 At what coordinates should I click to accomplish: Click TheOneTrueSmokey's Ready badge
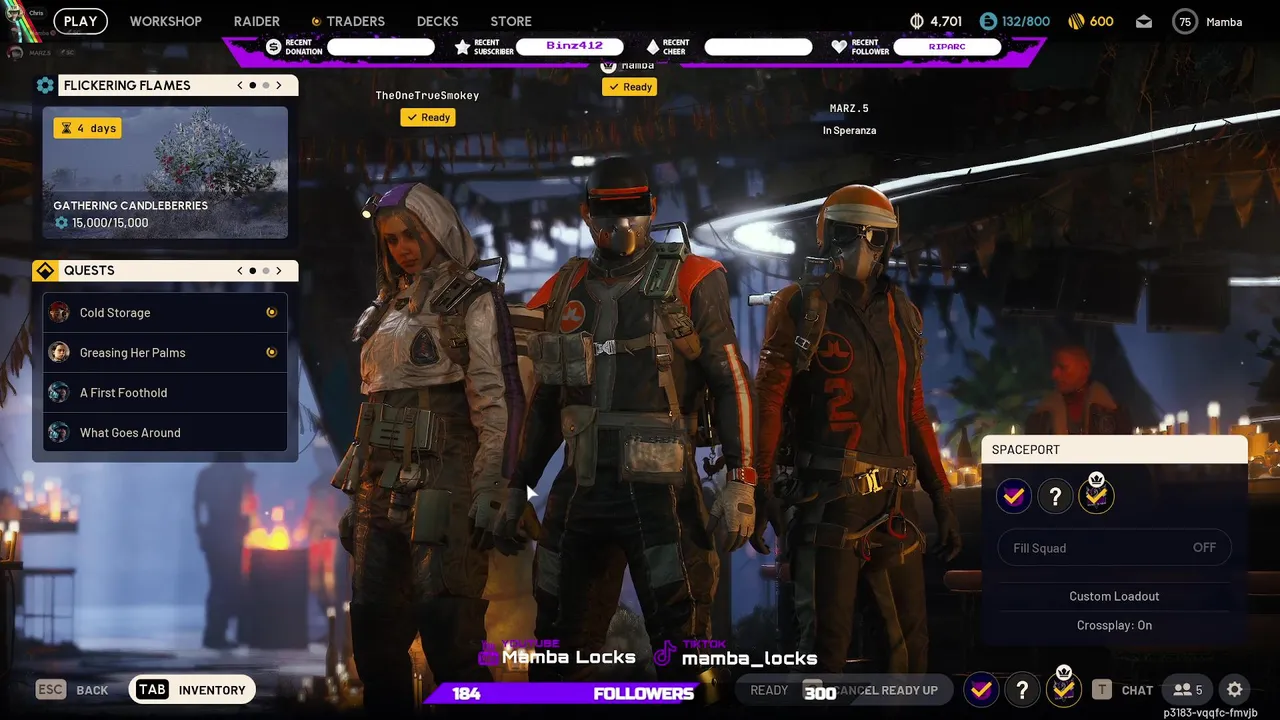428,117
